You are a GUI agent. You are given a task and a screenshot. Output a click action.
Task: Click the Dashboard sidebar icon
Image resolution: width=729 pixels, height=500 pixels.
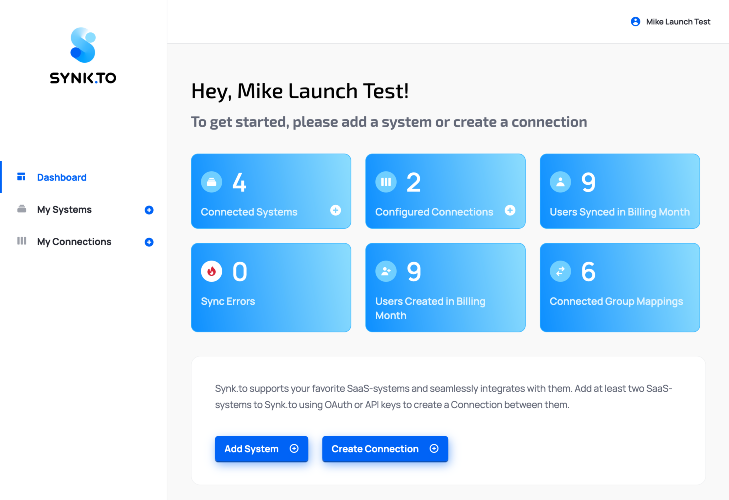[x=21, y=177]
